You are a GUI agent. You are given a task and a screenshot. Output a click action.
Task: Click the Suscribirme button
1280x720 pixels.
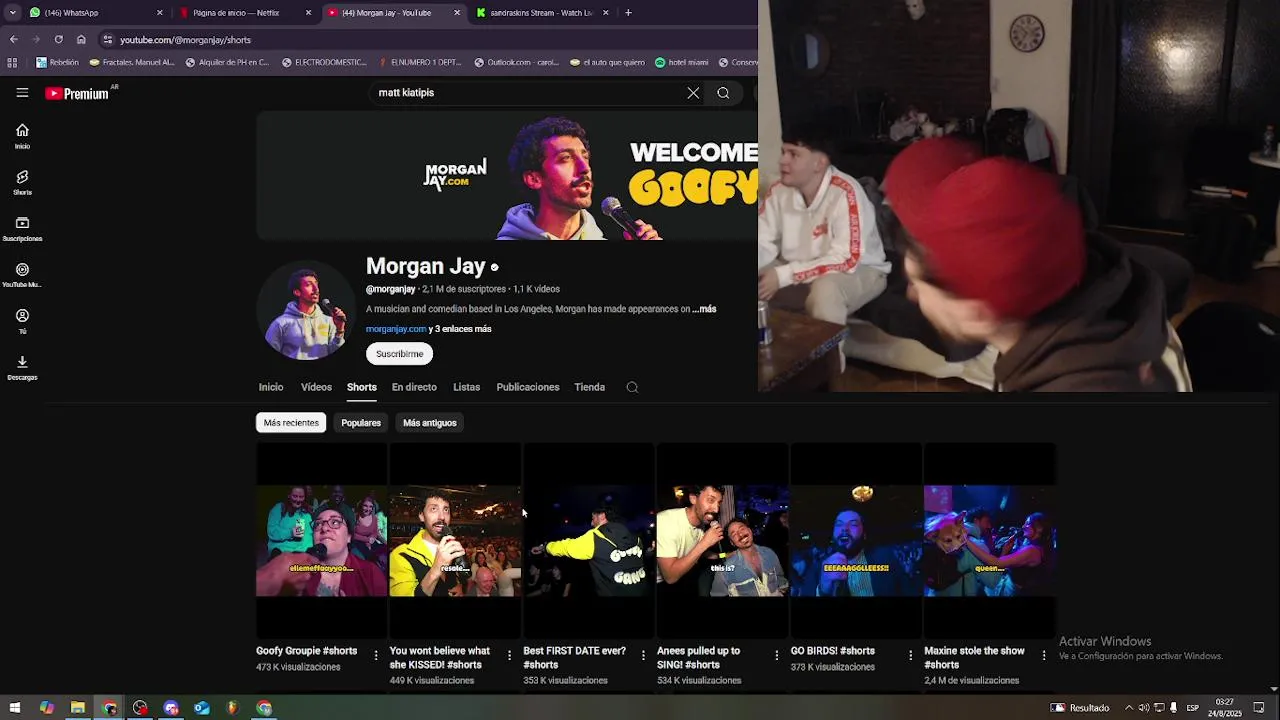(399, 354)
